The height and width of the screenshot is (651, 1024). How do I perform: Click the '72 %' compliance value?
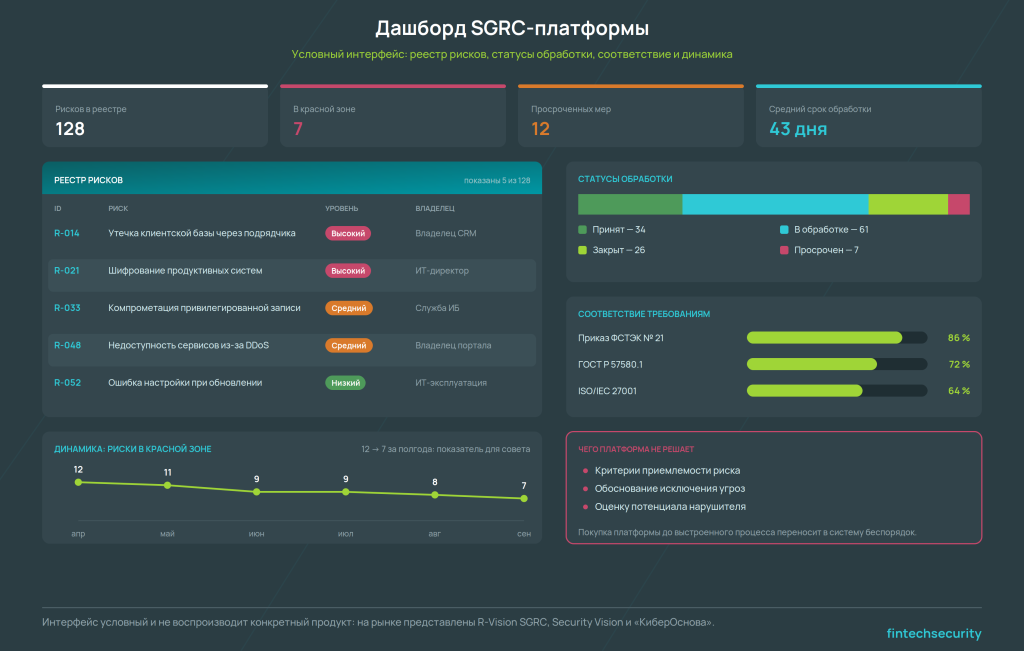click(x=959, y=364)
